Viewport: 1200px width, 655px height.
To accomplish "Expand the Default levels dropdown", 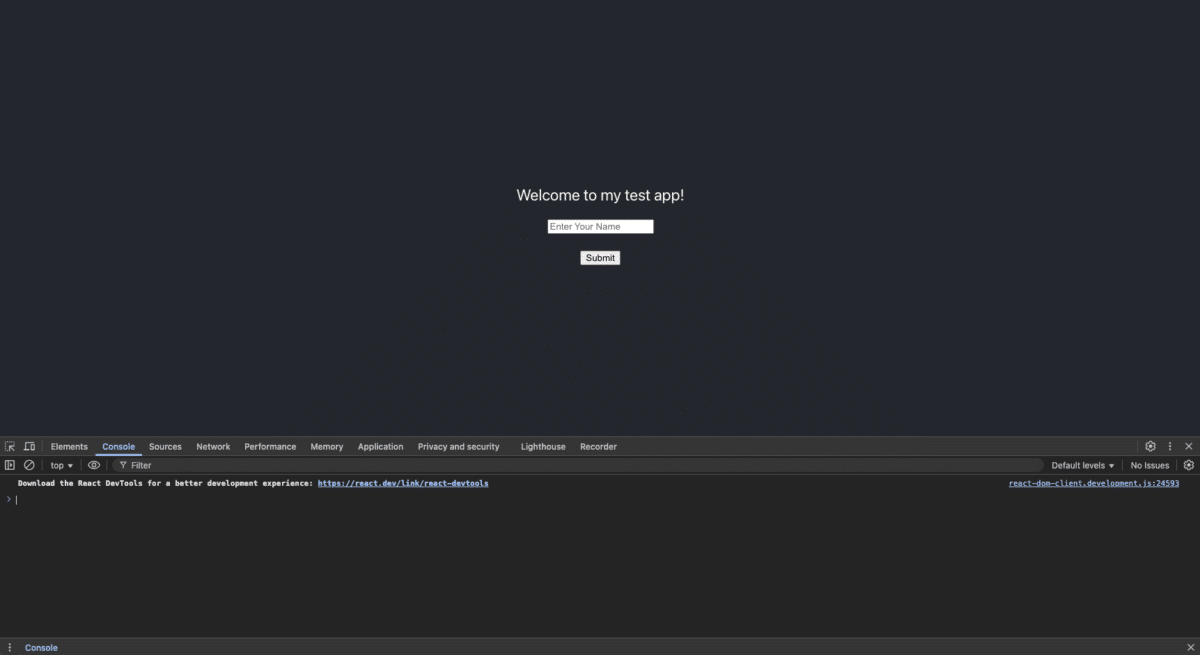I will [x=1081, y=464].
